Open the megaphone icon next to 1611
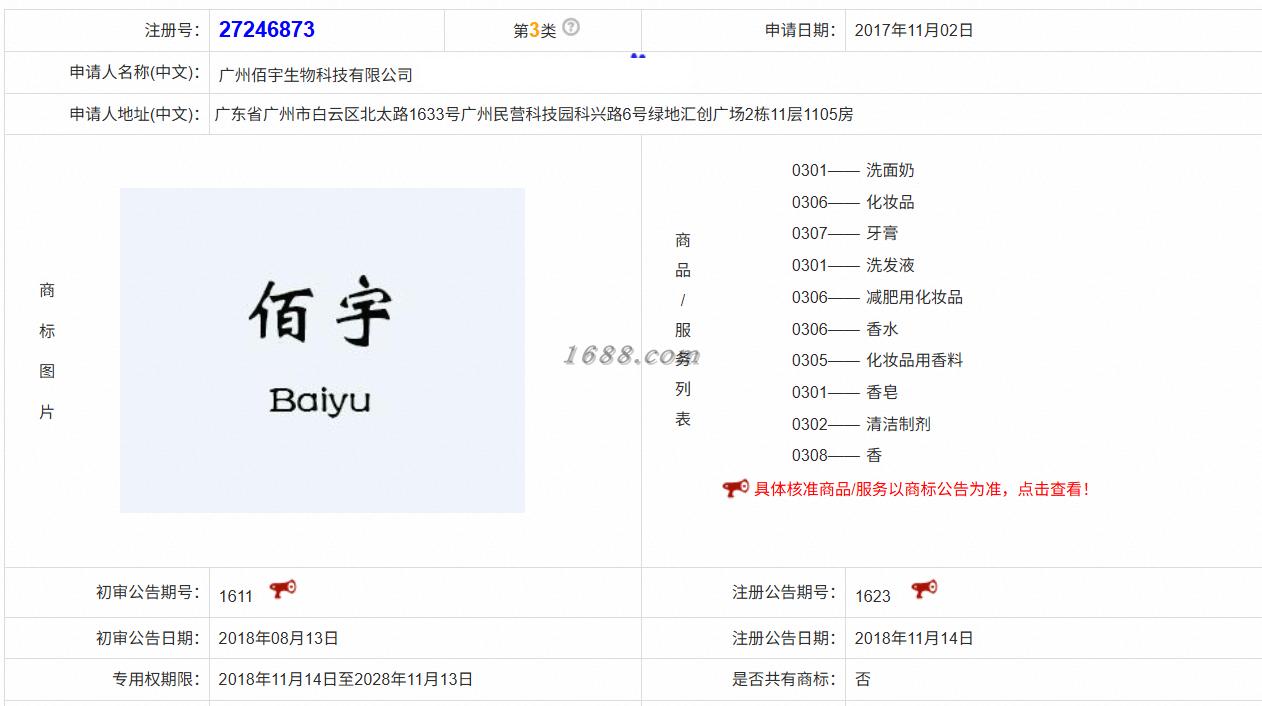Viewport: 1262px width, 706px height. coord(283,590)
